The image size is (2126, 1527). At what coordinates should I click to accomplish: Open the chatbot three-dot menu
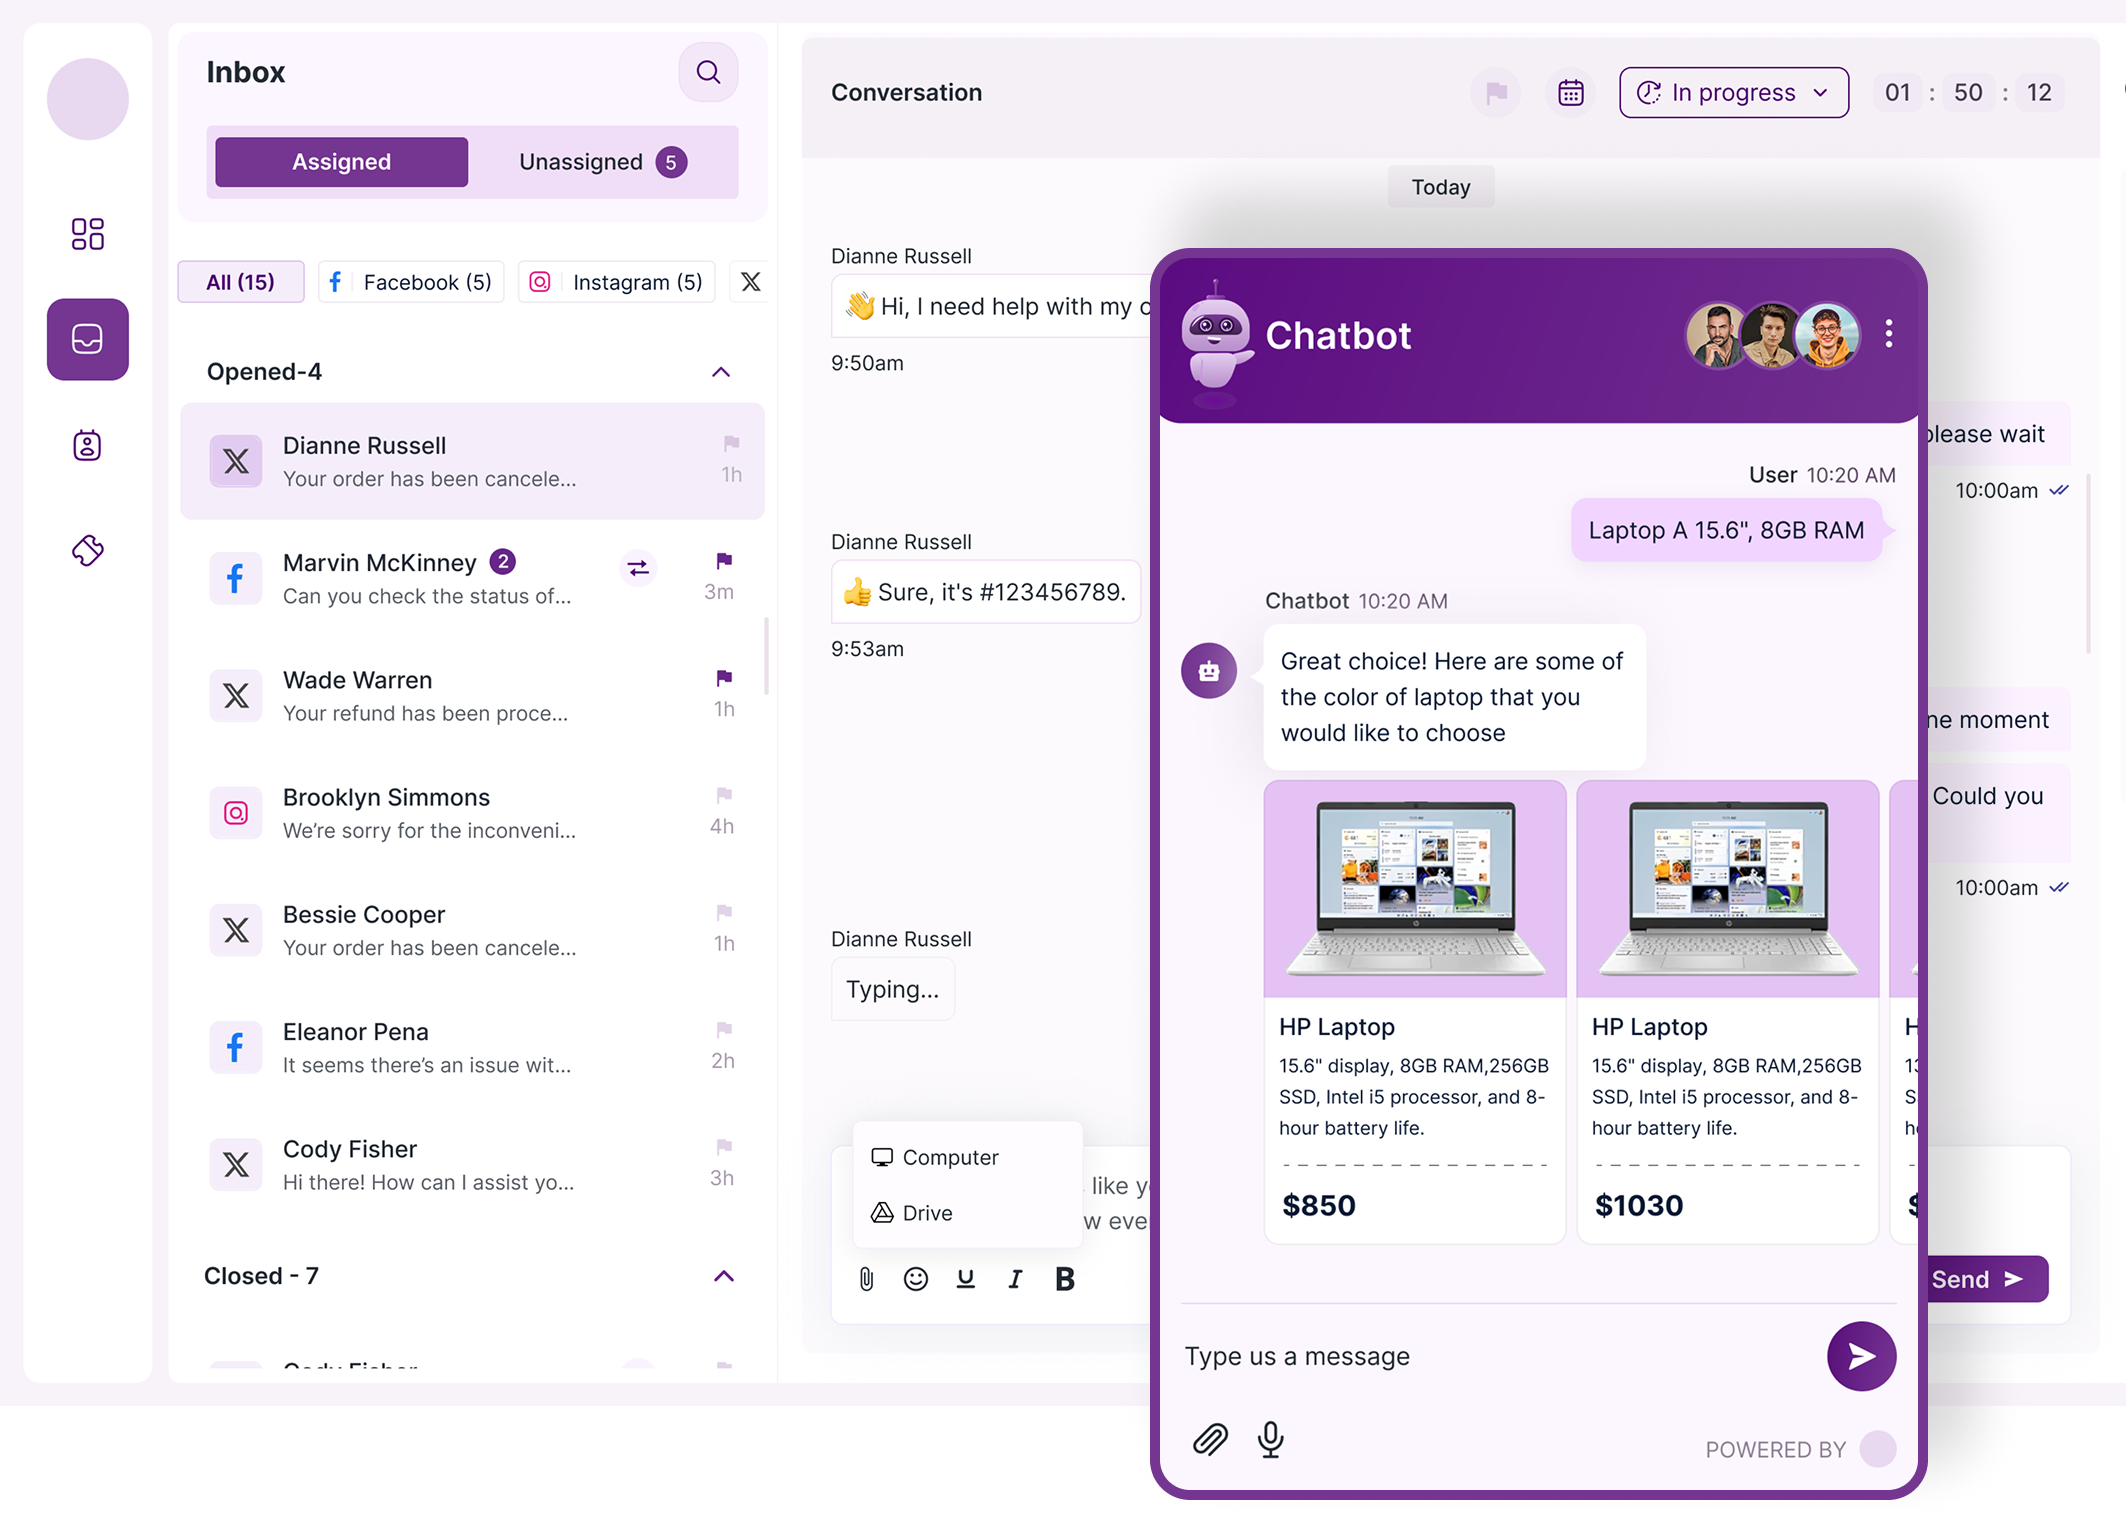click(1888, 334)
